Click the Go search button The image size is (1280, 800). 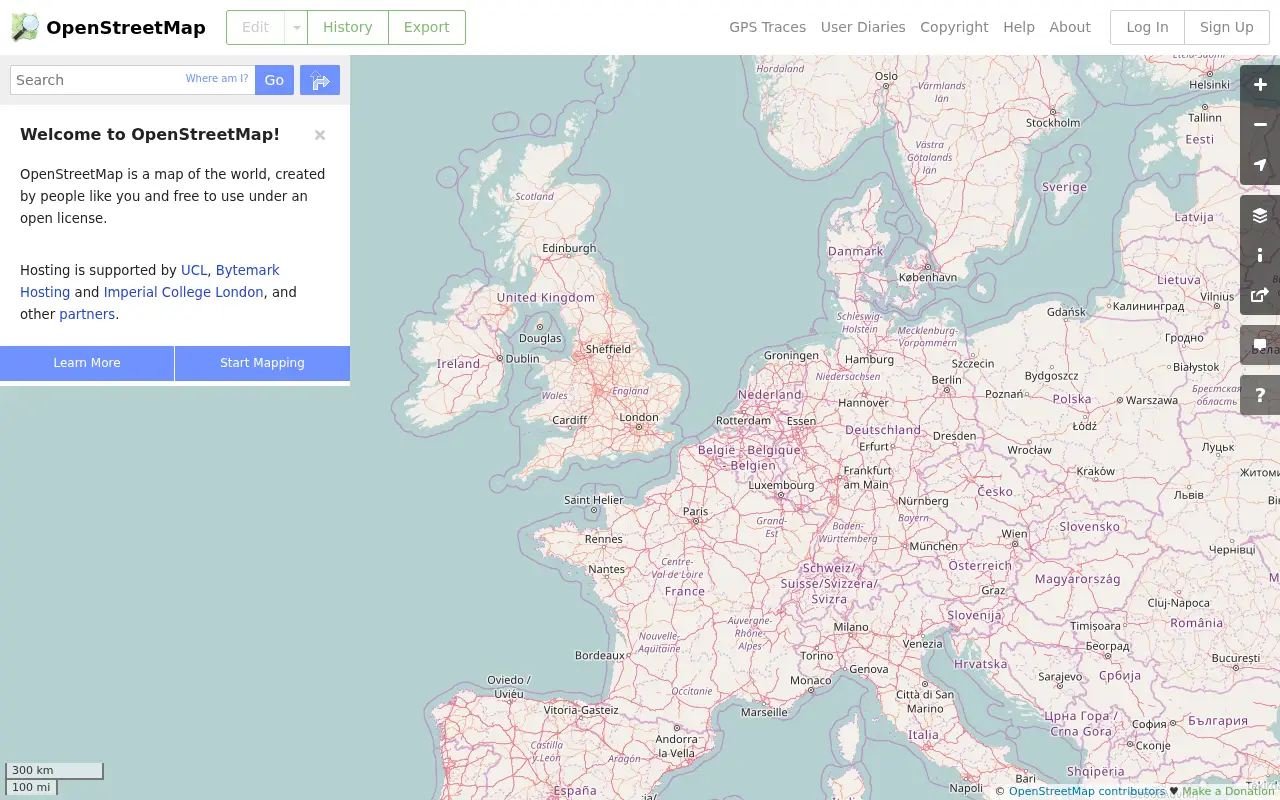coord(274,80)
